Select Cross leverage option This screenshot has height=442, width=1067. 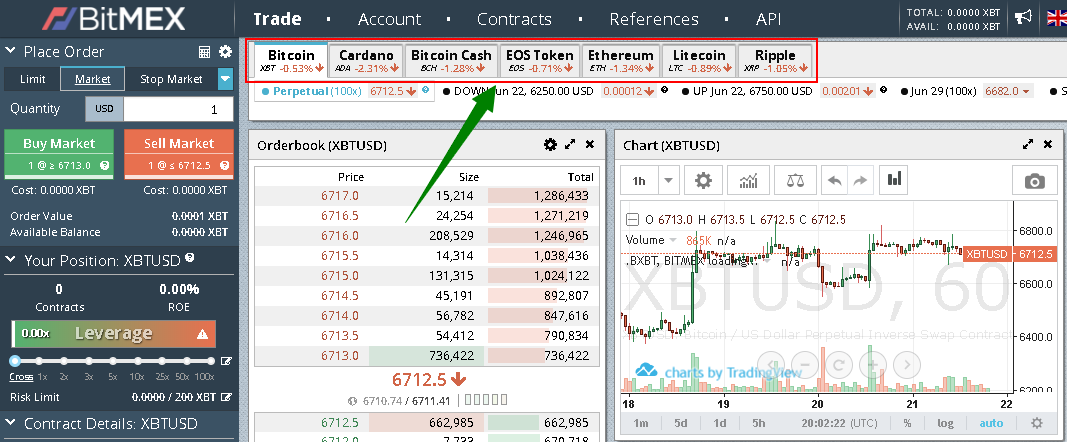(20, 377)
